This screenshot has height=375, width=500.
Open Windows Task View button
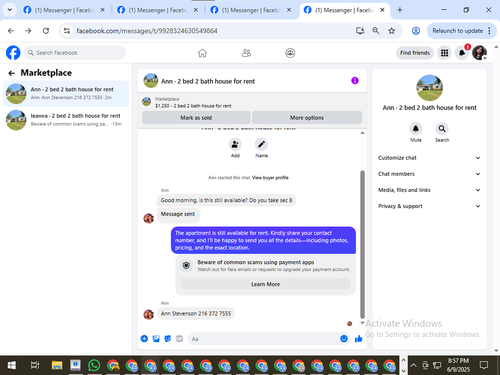click(x=35, y=365)
